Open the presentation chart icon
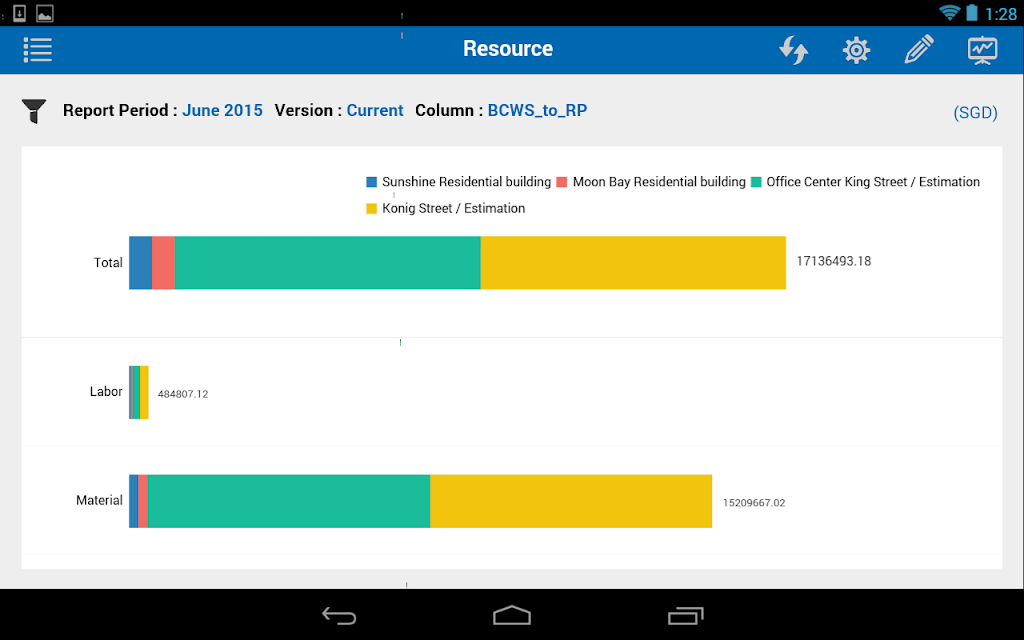1024x640 pixels. (x=982, y=50)
